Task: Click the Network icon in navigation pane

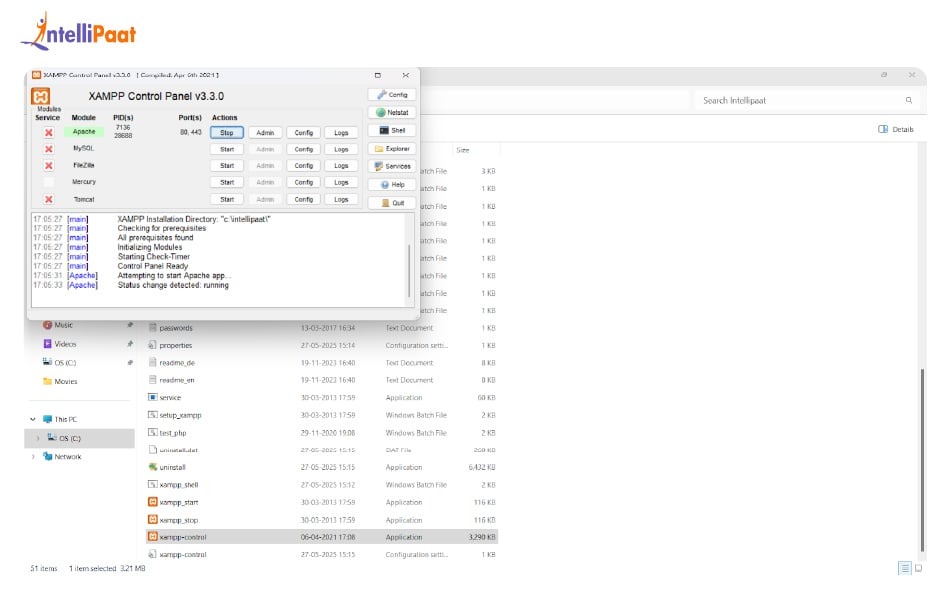Action: tap(47, 457)
